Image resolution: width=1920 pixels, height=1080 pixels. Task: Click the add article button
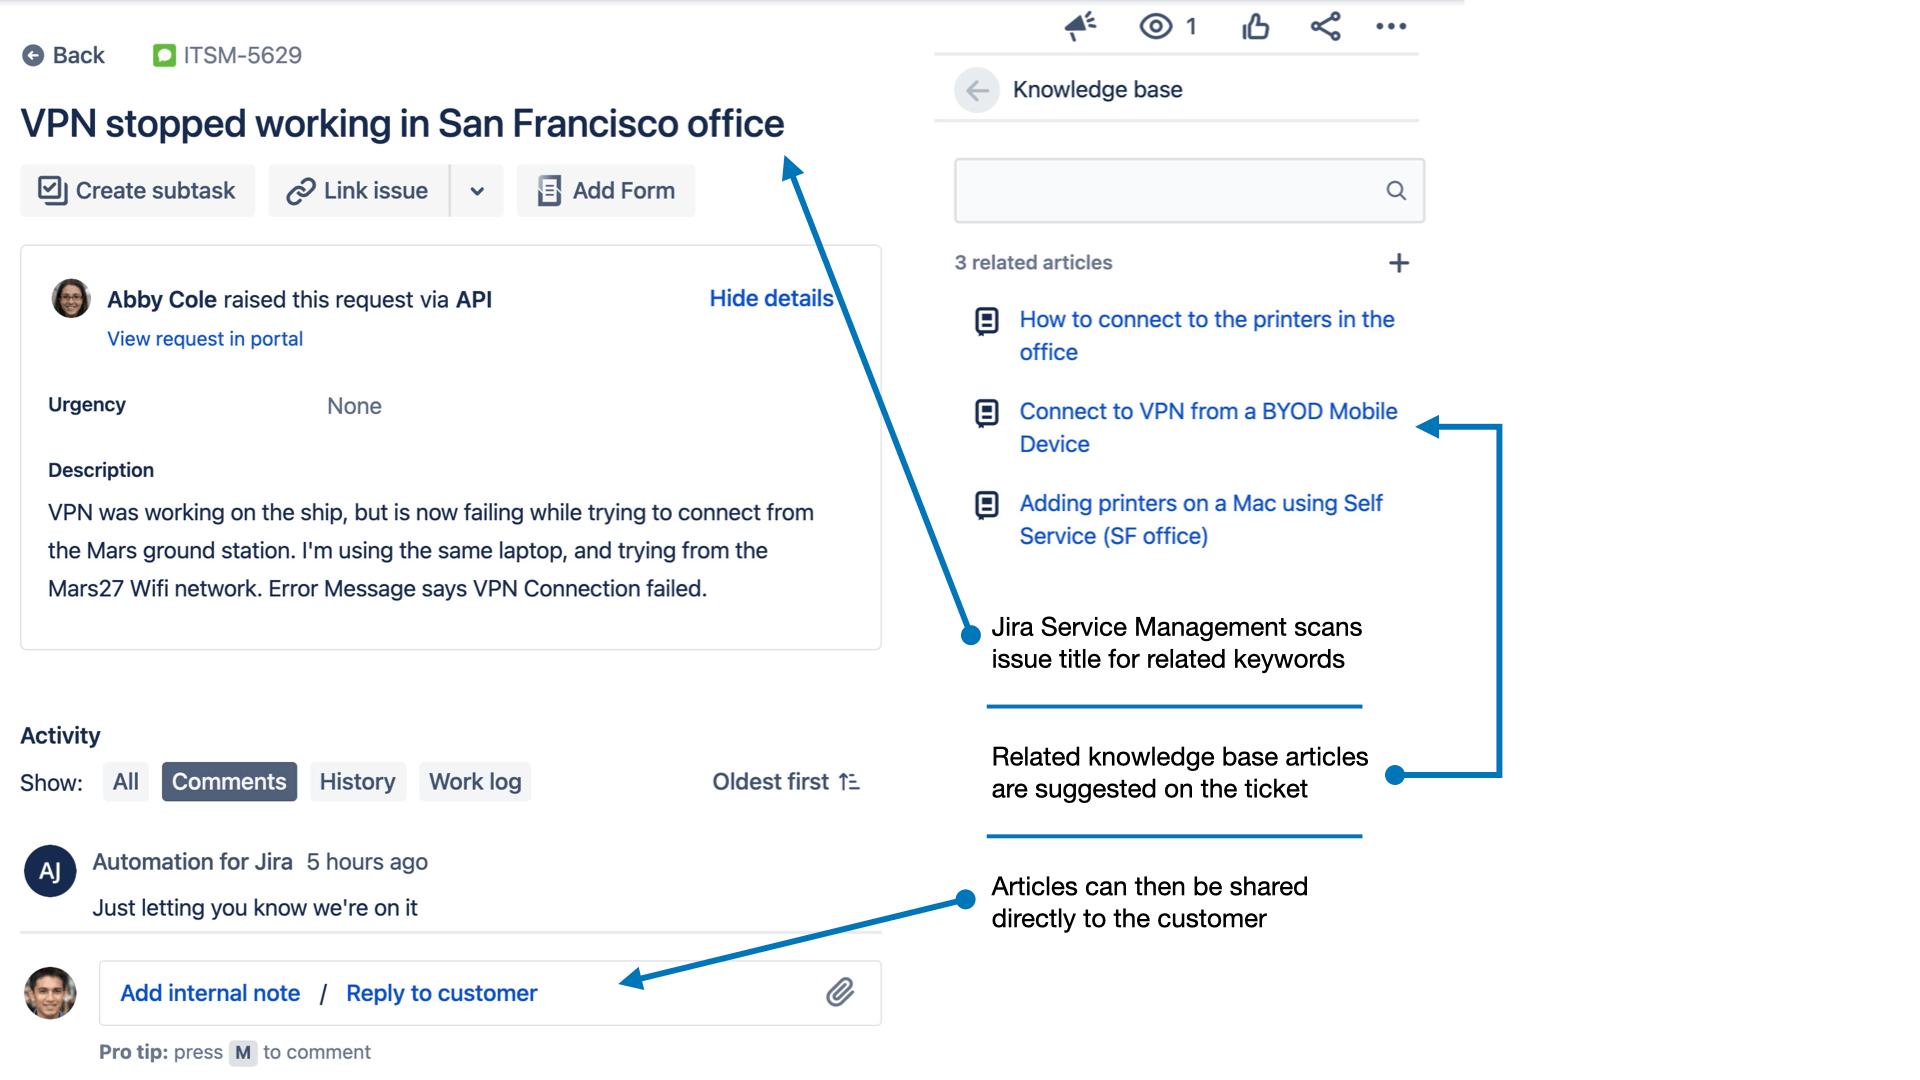[1399, 262]
